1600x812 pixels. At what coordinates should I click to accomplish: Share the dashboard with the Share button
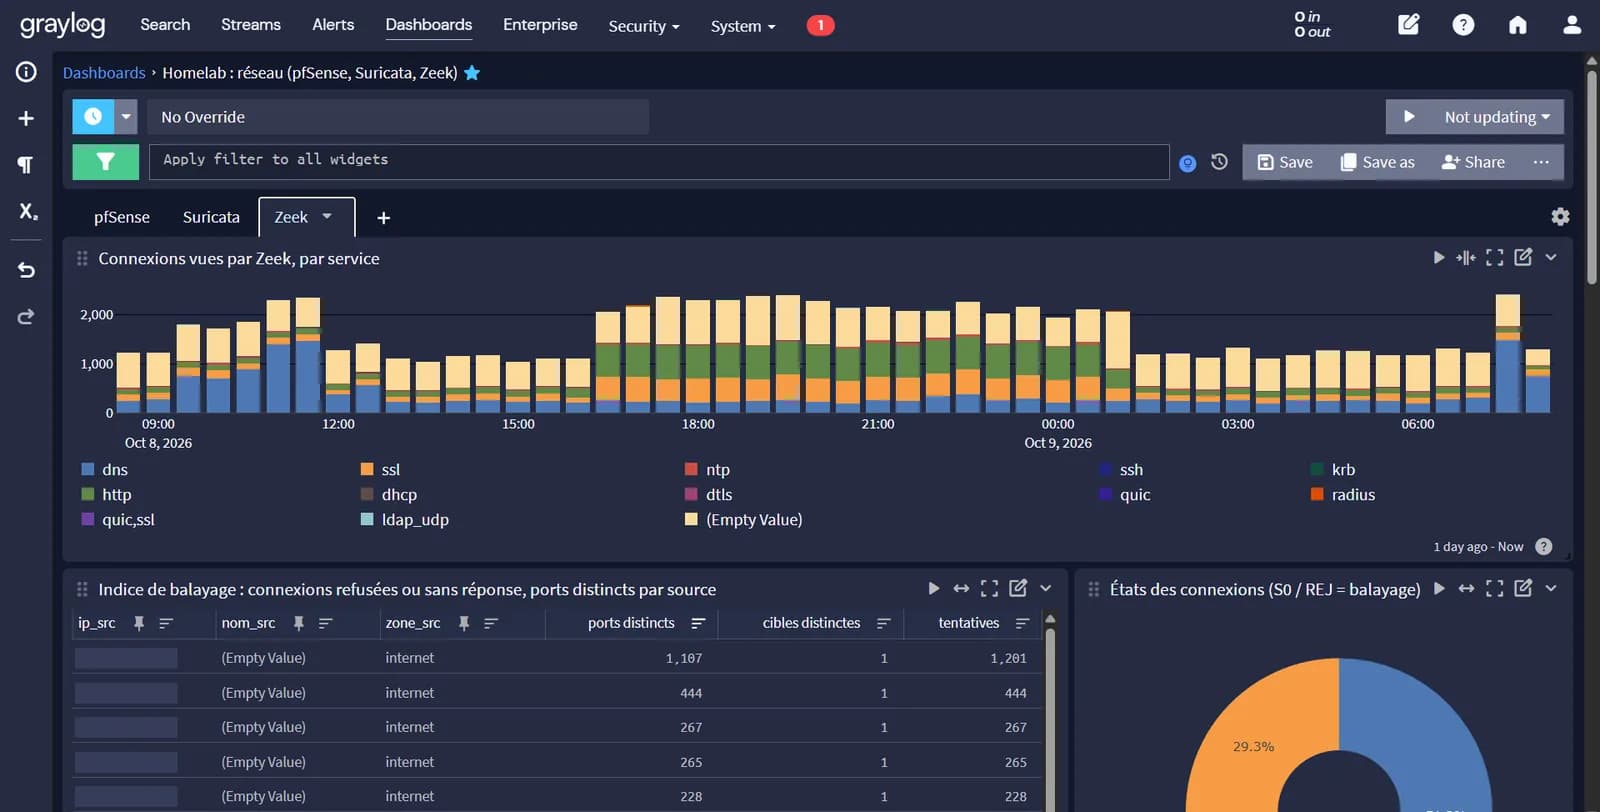coord(1473,162)
